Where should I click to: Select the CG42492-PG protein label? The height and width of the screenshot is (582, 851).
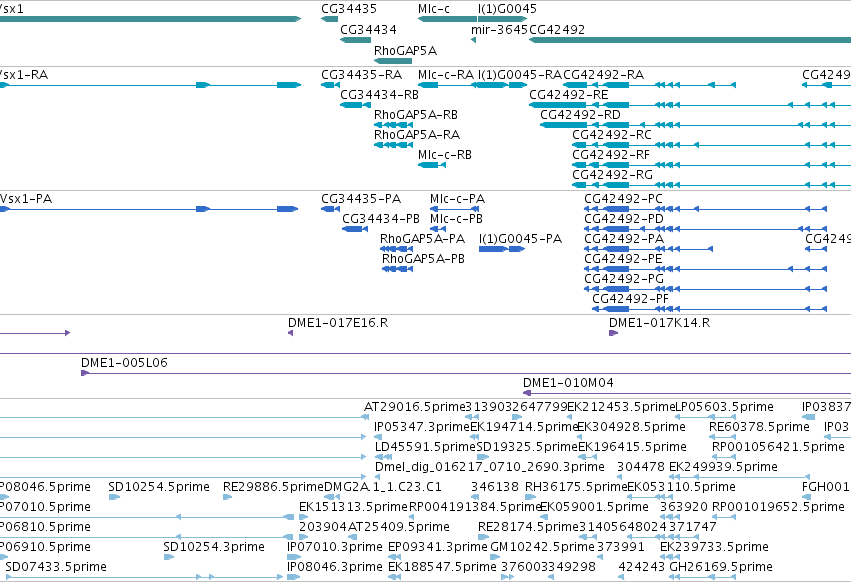(x=624, y=279)
